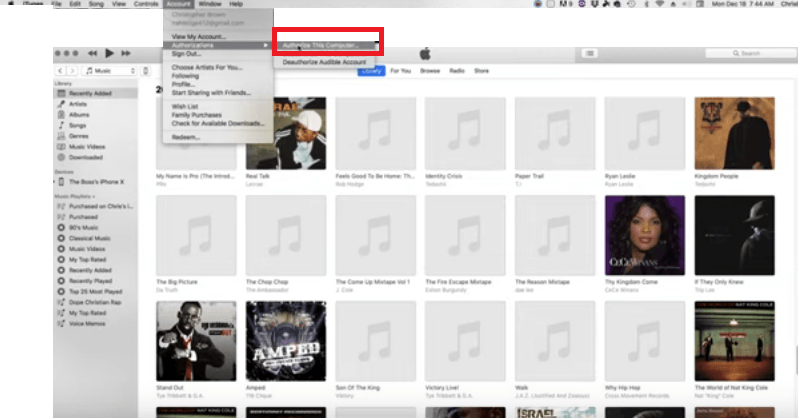Go forward with the right navigation arrow
Image resolution: width=798 pixels, height=418 pixels.
click(x=72, y=71)
